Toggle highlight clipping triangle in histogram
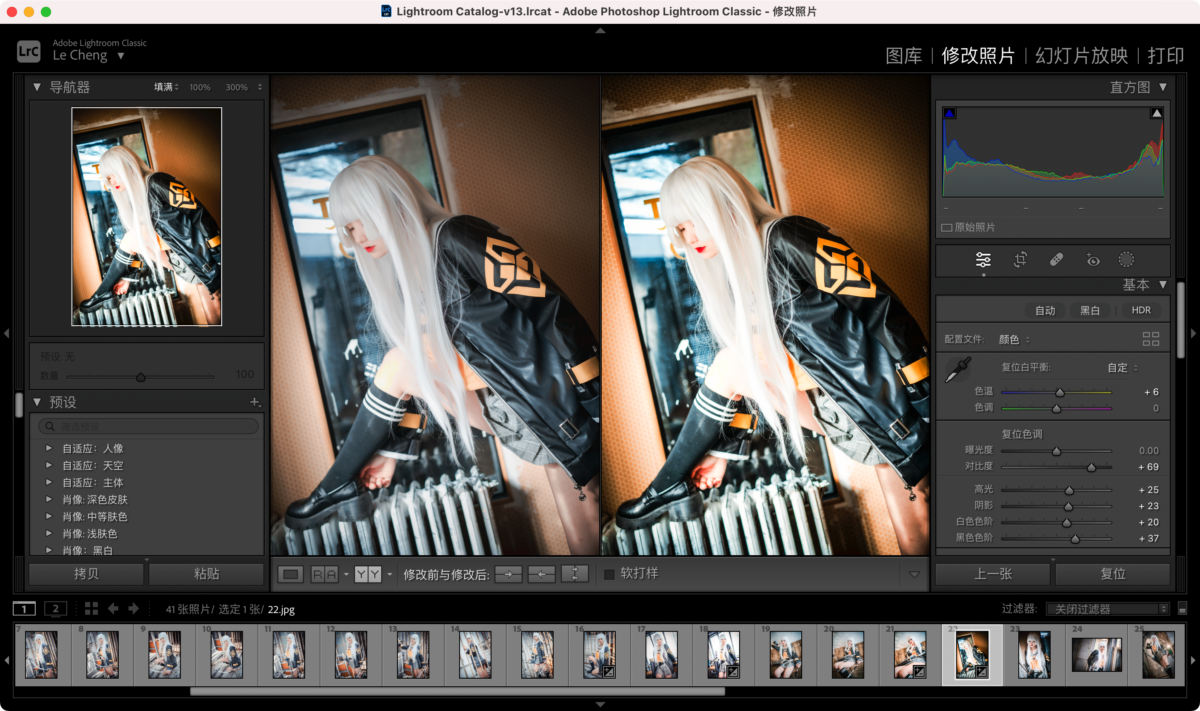Viewport: 1200px width, 711px height. [x=1157, y=114]
